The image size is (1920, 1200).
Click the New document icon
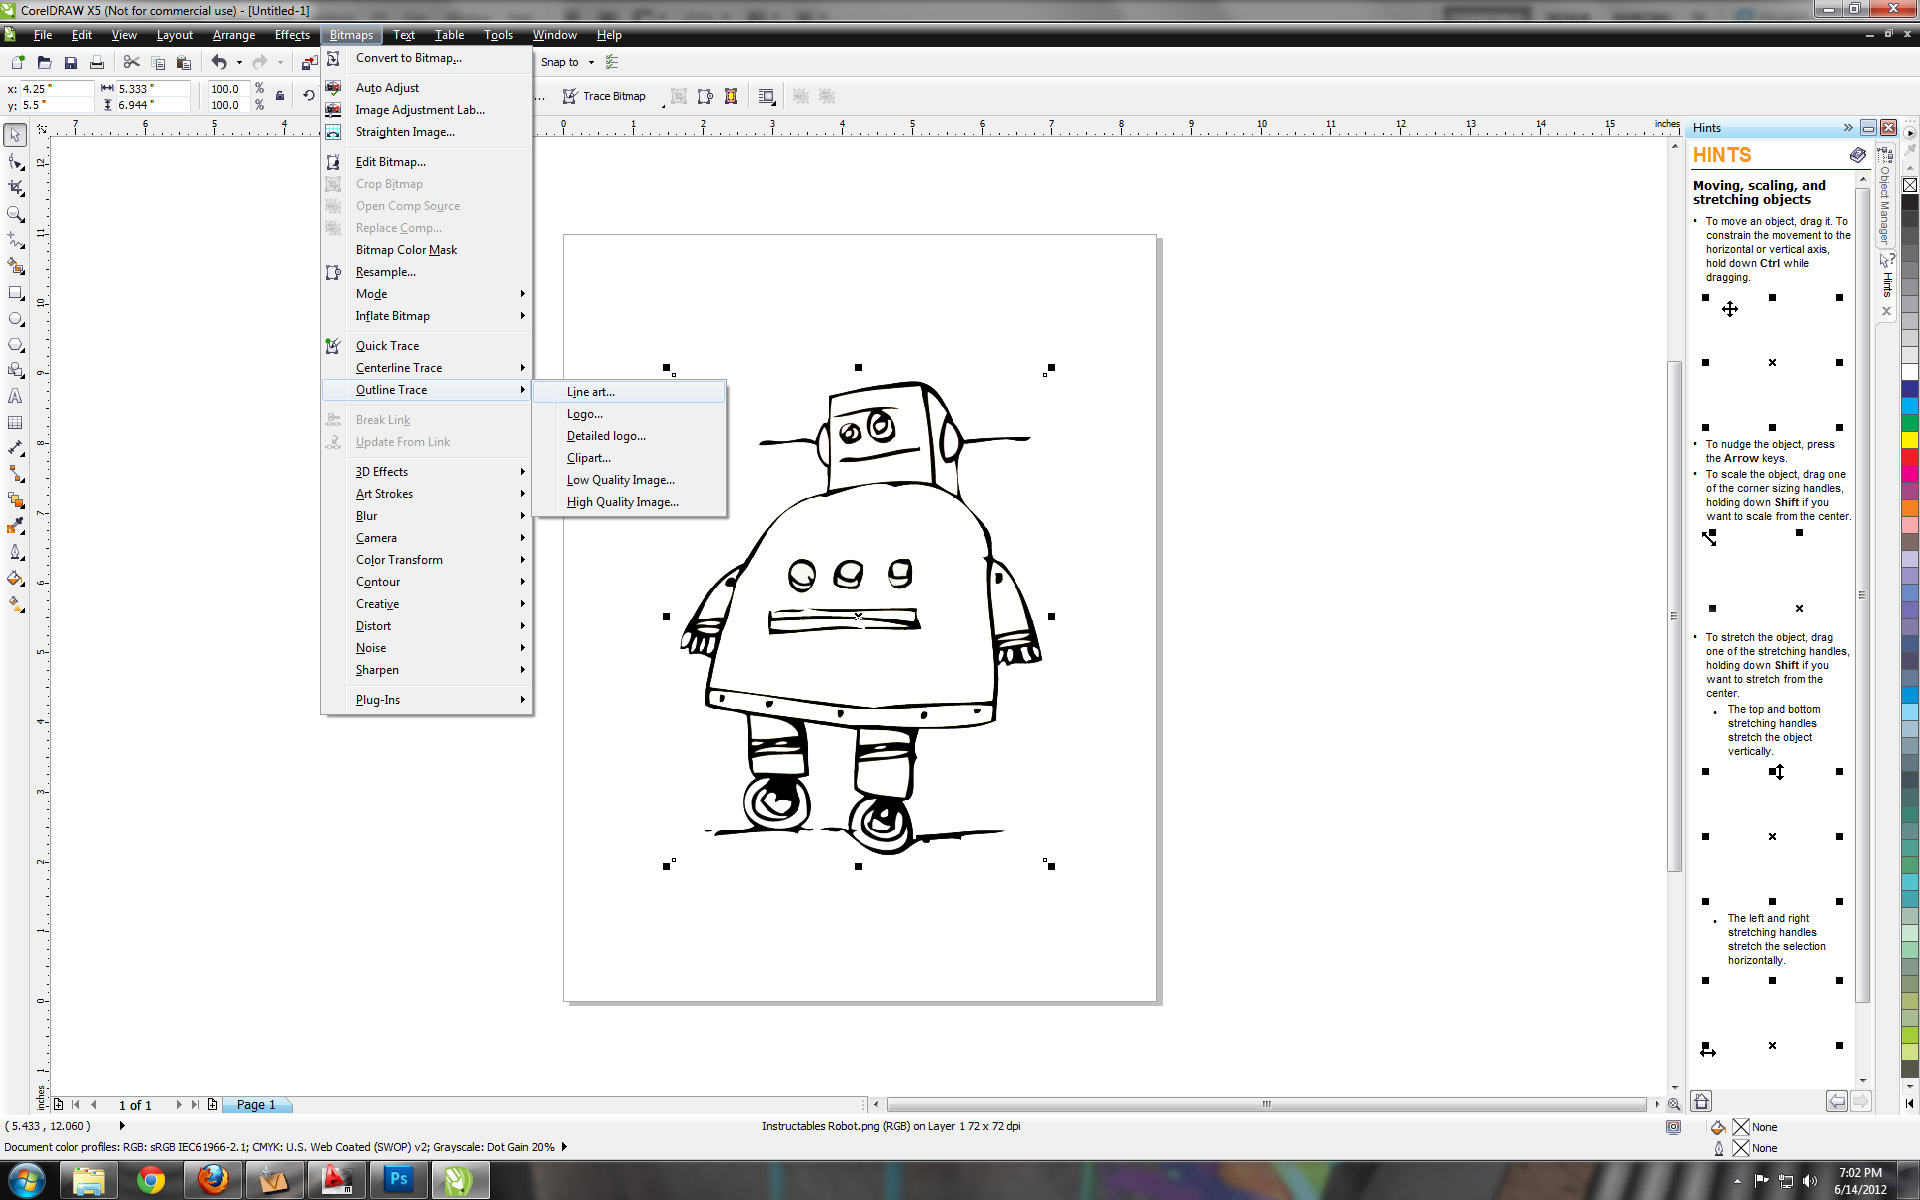18,62
